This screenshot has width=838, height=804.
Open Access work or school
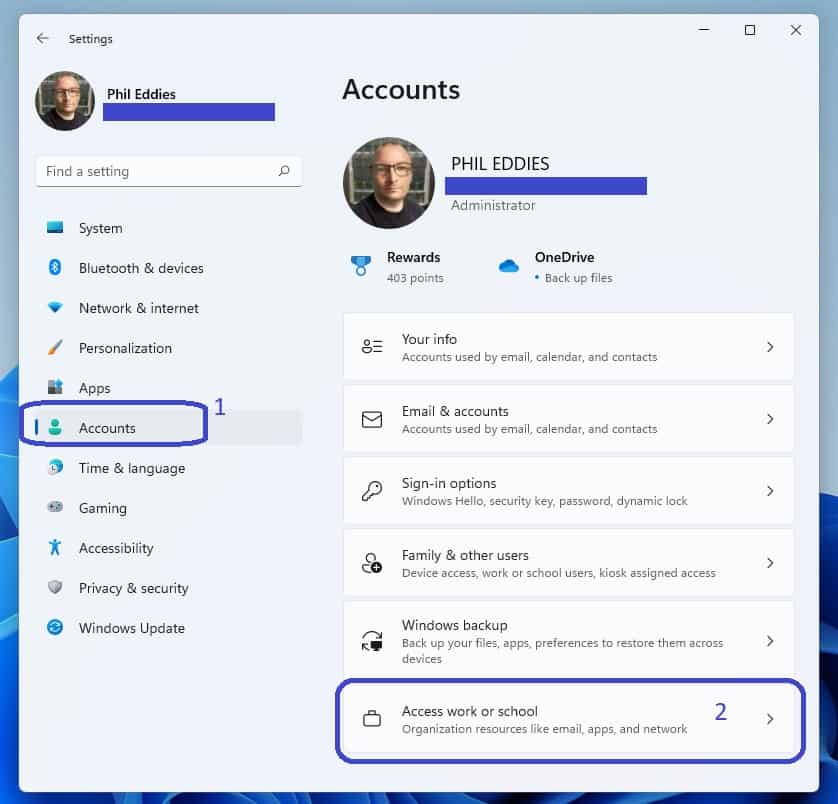click(x=568, y=719)
